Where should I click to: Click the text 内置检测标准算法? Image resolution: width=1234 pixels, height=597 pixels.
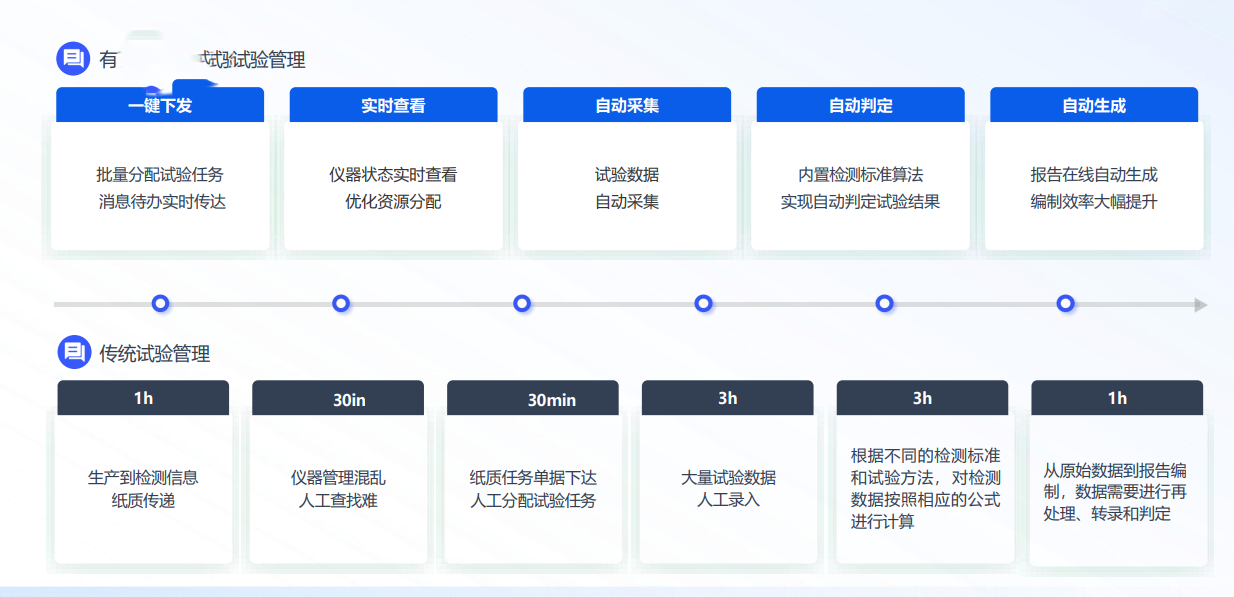[x=861, y=175]
